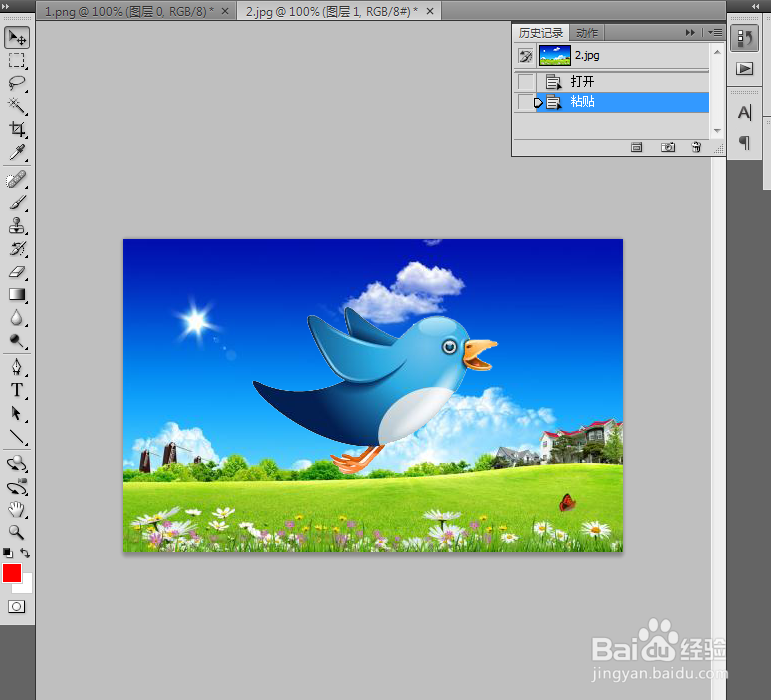Reset default foreground and background colors
The height and width of the screenshot is (700, 771).
click(x=8, y=553)
